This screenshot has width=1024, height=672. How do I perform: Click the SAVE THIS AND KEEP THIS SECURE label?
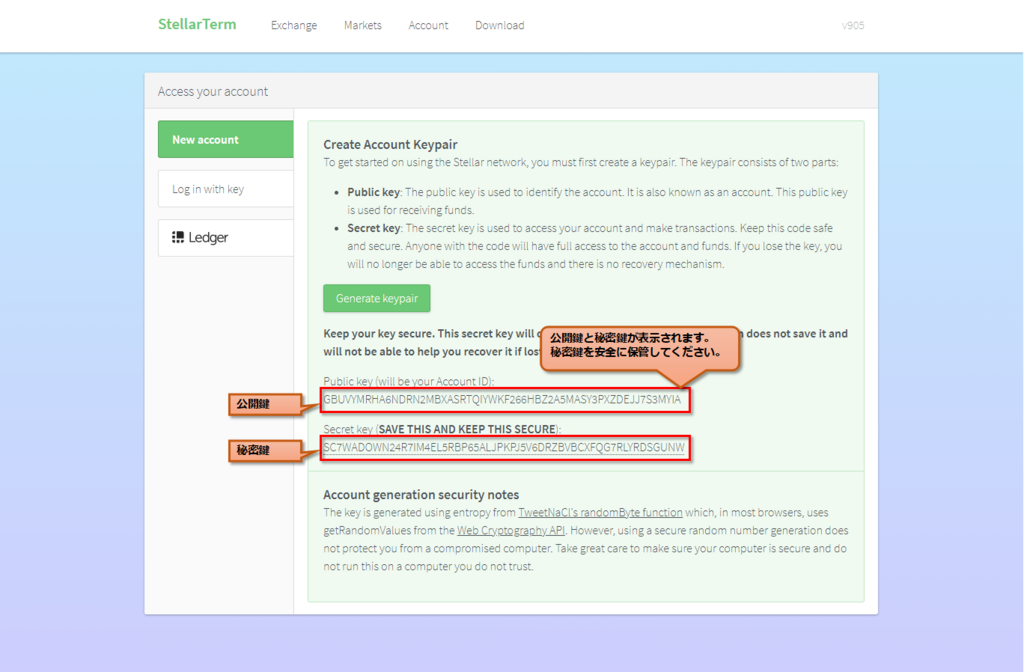coord(467,429)
